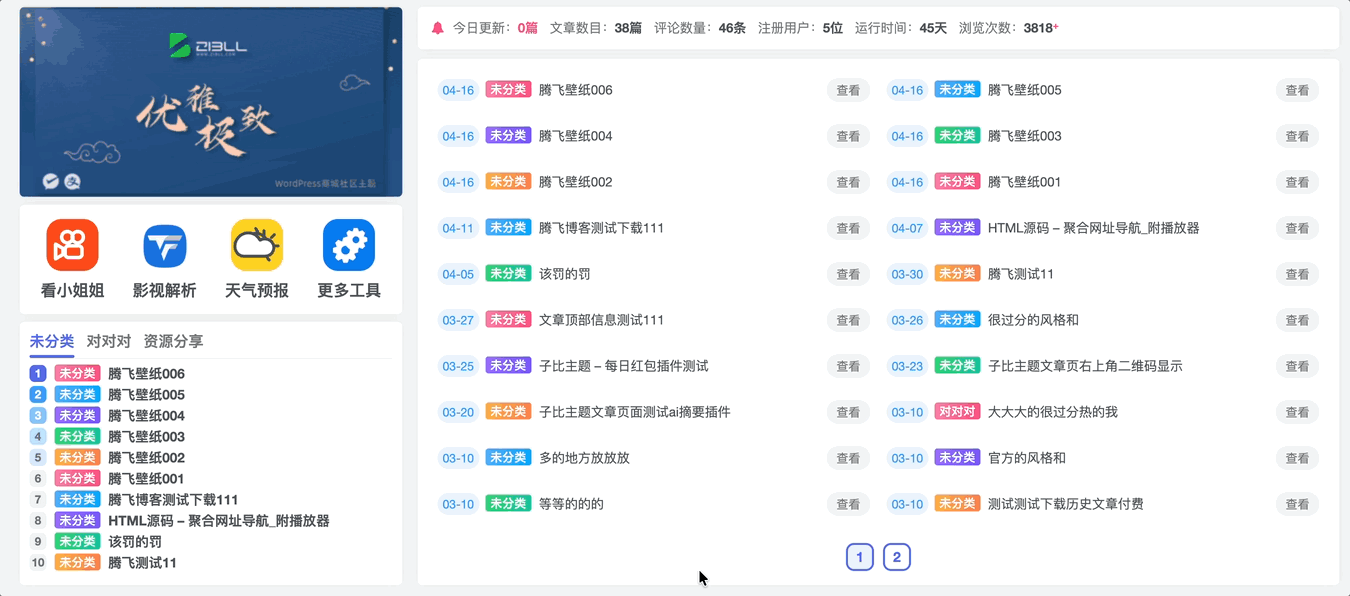This screenshot has height=596, width=1350.
Task: Click 查看 for 腾飞壁纸002
Action: (x=848, y=182)
